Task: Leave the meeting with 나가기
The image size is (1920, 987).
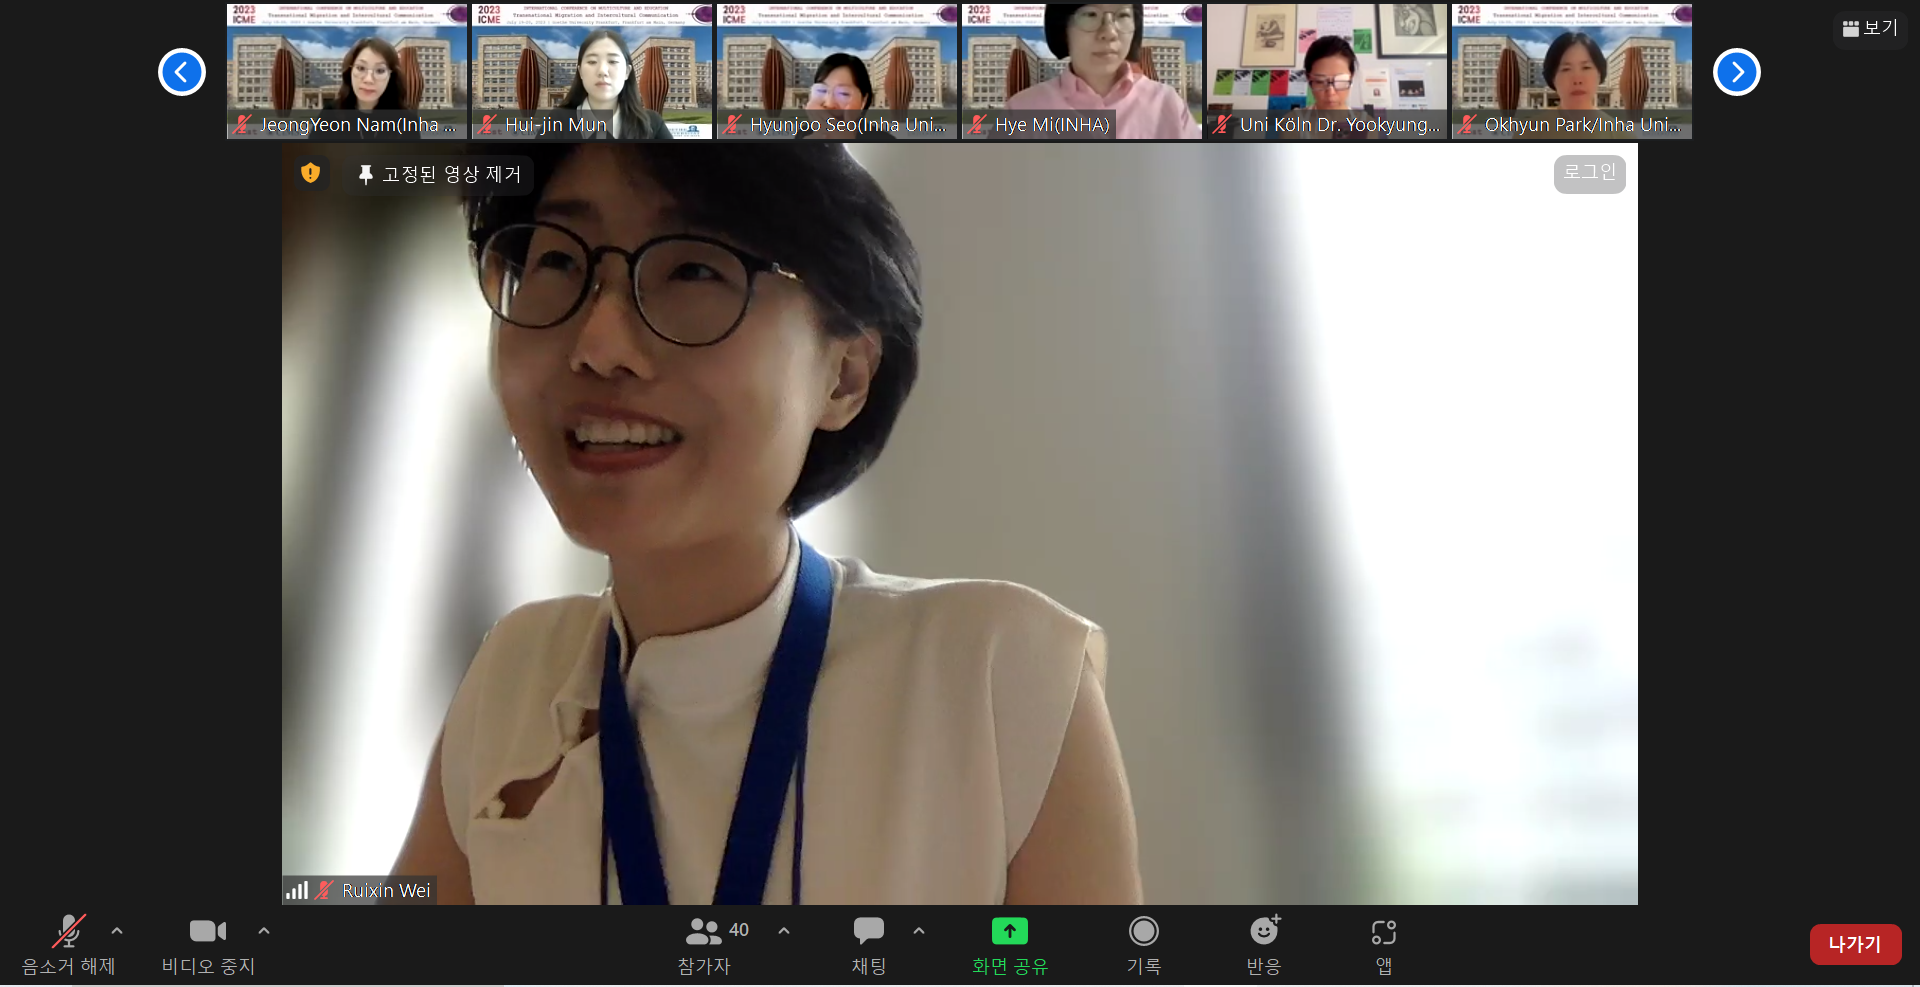Action: (1855, 944)
